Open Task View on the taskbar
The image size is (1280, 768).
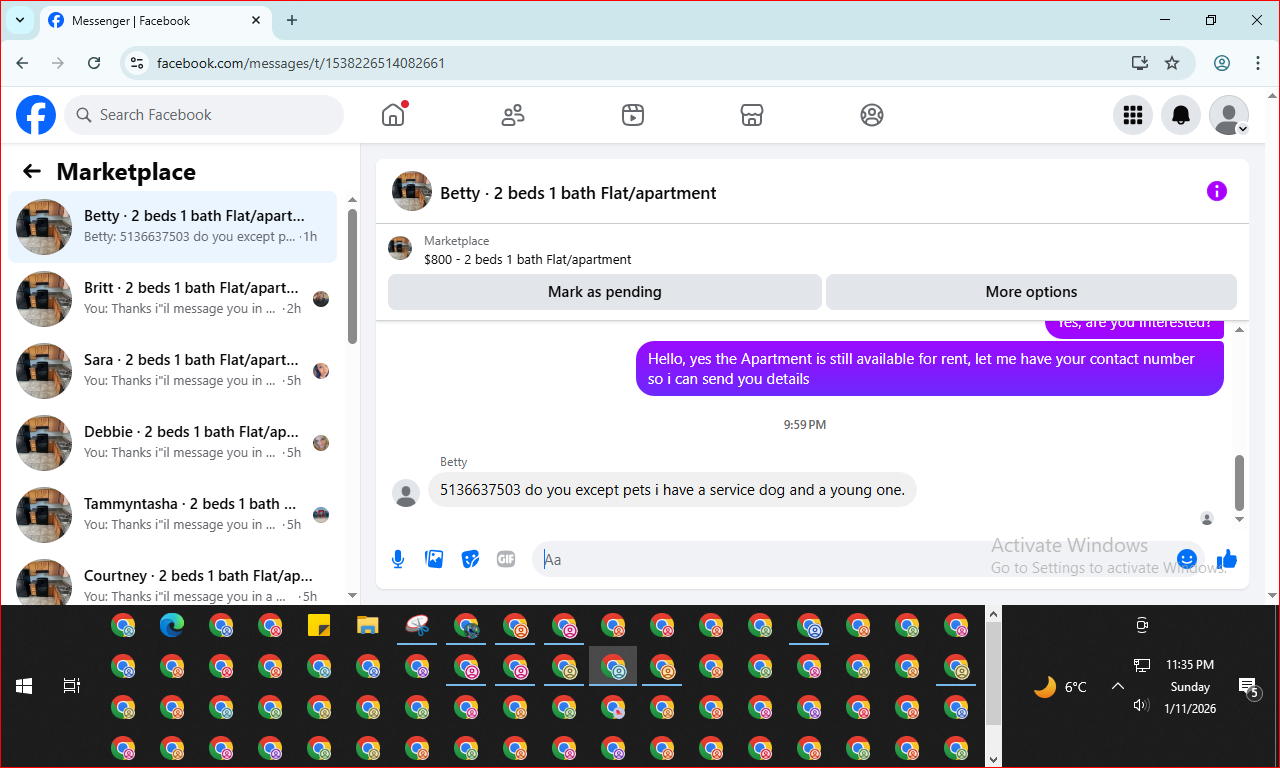pyautogui.click(x=72, y=686)
